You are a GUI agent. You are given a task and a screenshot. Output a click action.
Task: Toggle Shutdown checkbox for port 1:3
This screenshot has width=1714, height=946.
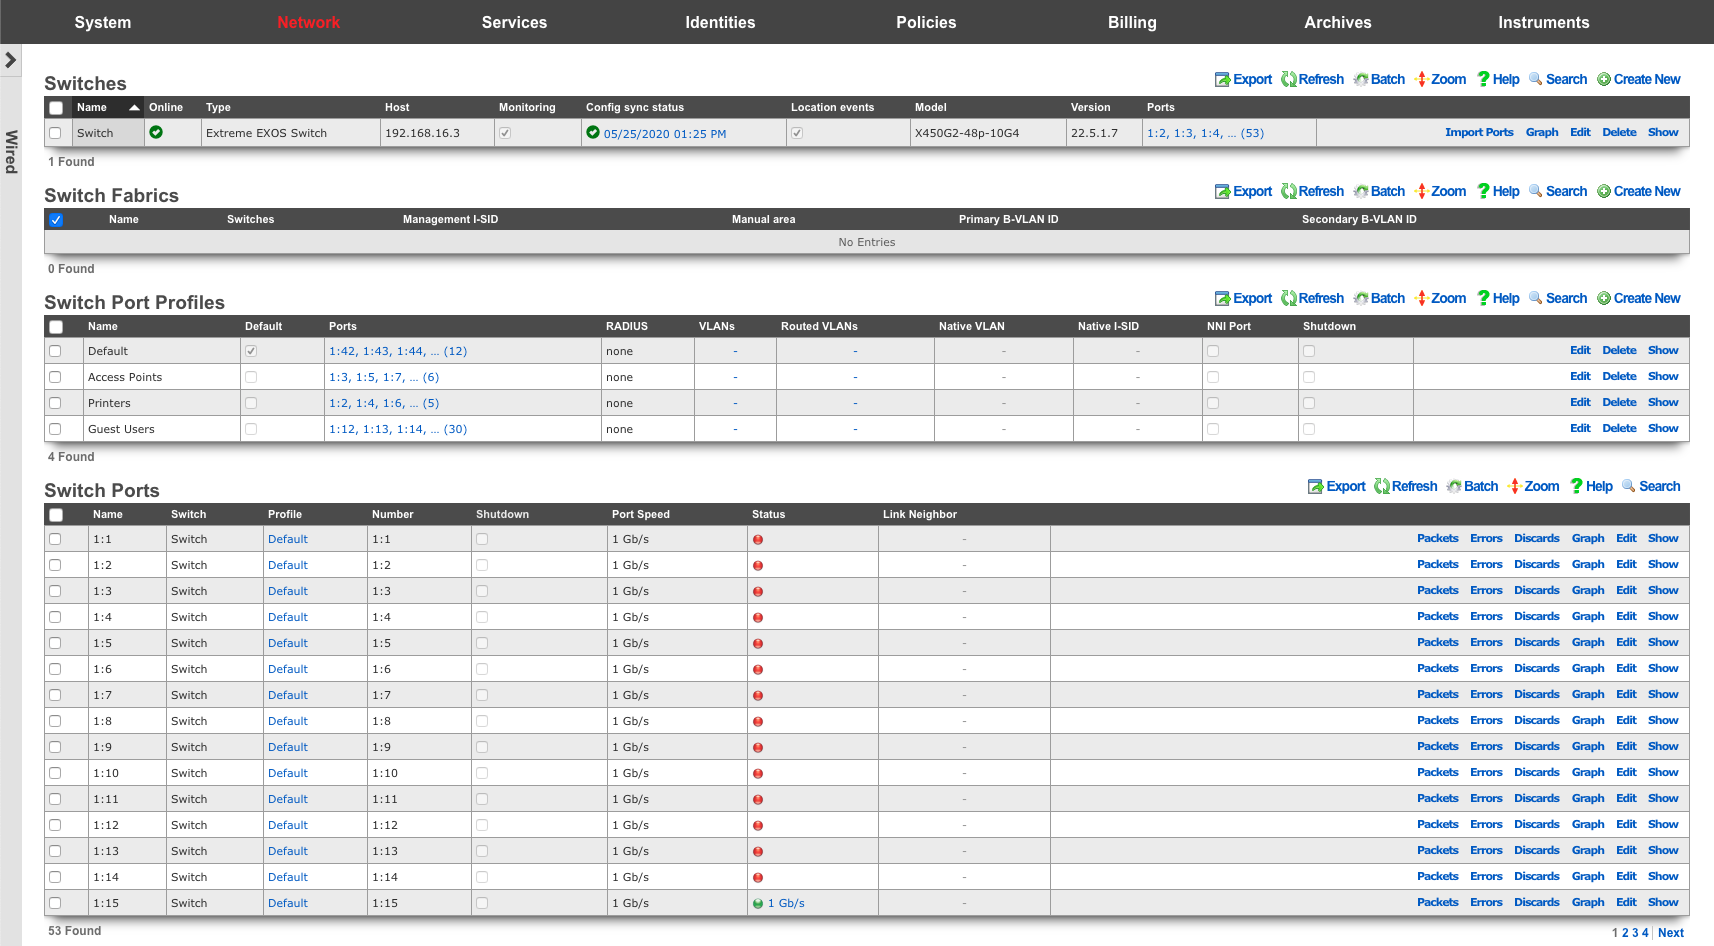click(x=482, y=591)
